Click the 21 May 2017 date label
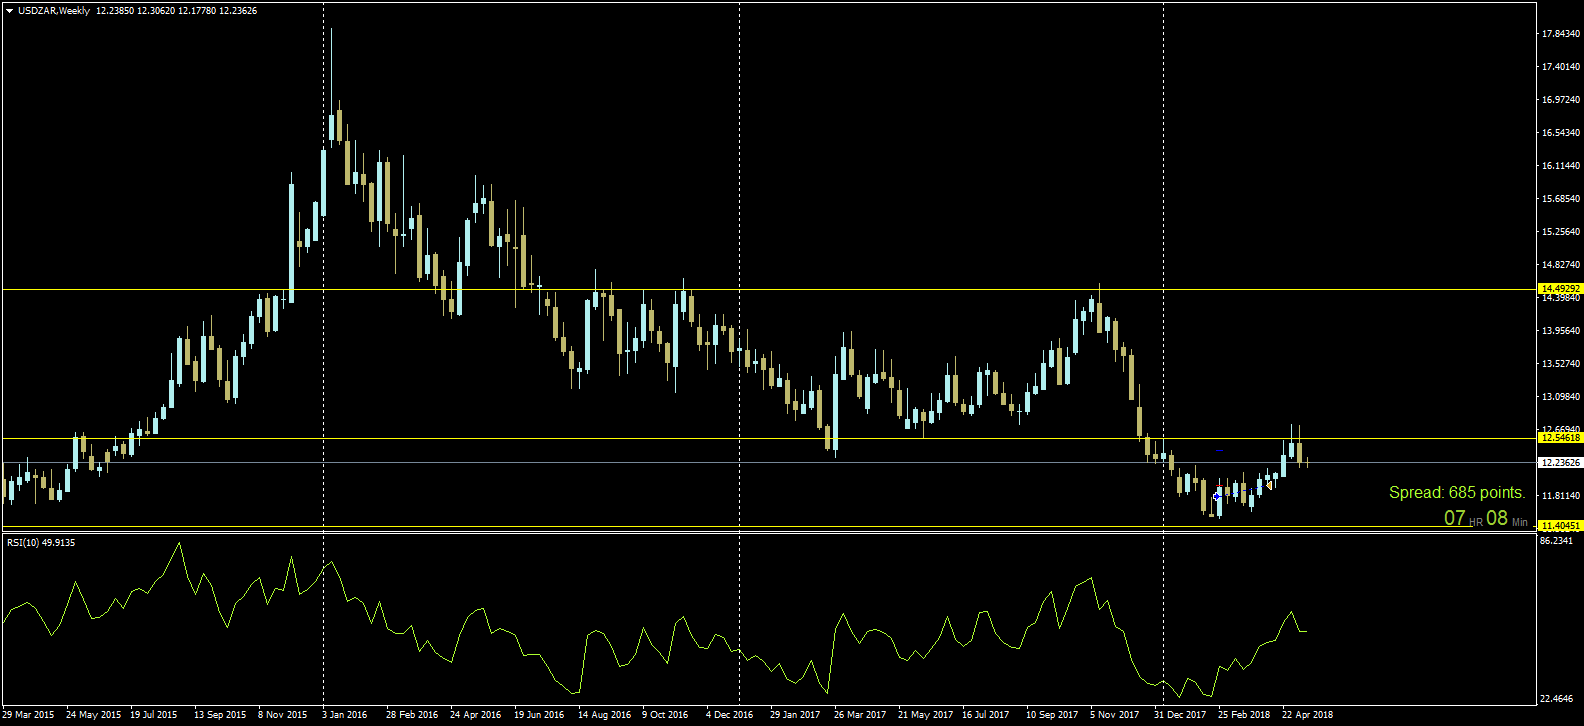The width and height of the screenshot is (1584, 726). (925, 715)
